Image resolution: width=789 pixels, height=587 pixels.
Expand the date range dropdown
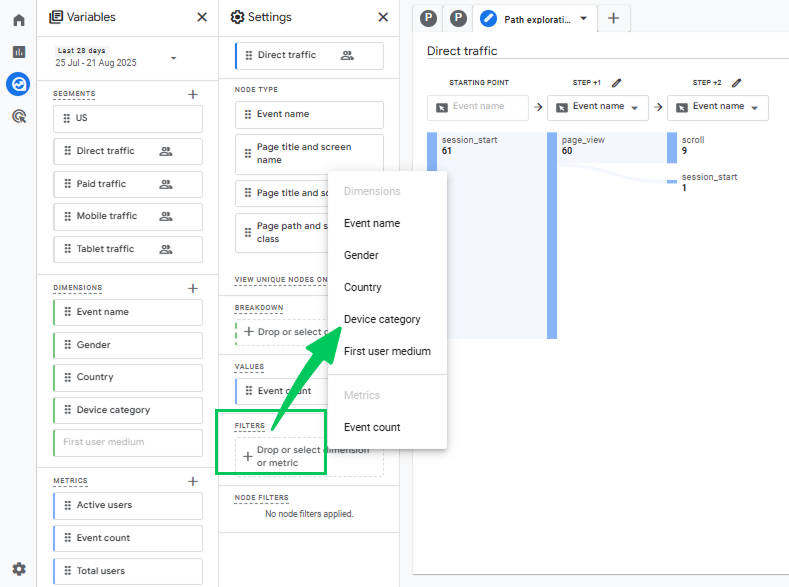[173, 58]
